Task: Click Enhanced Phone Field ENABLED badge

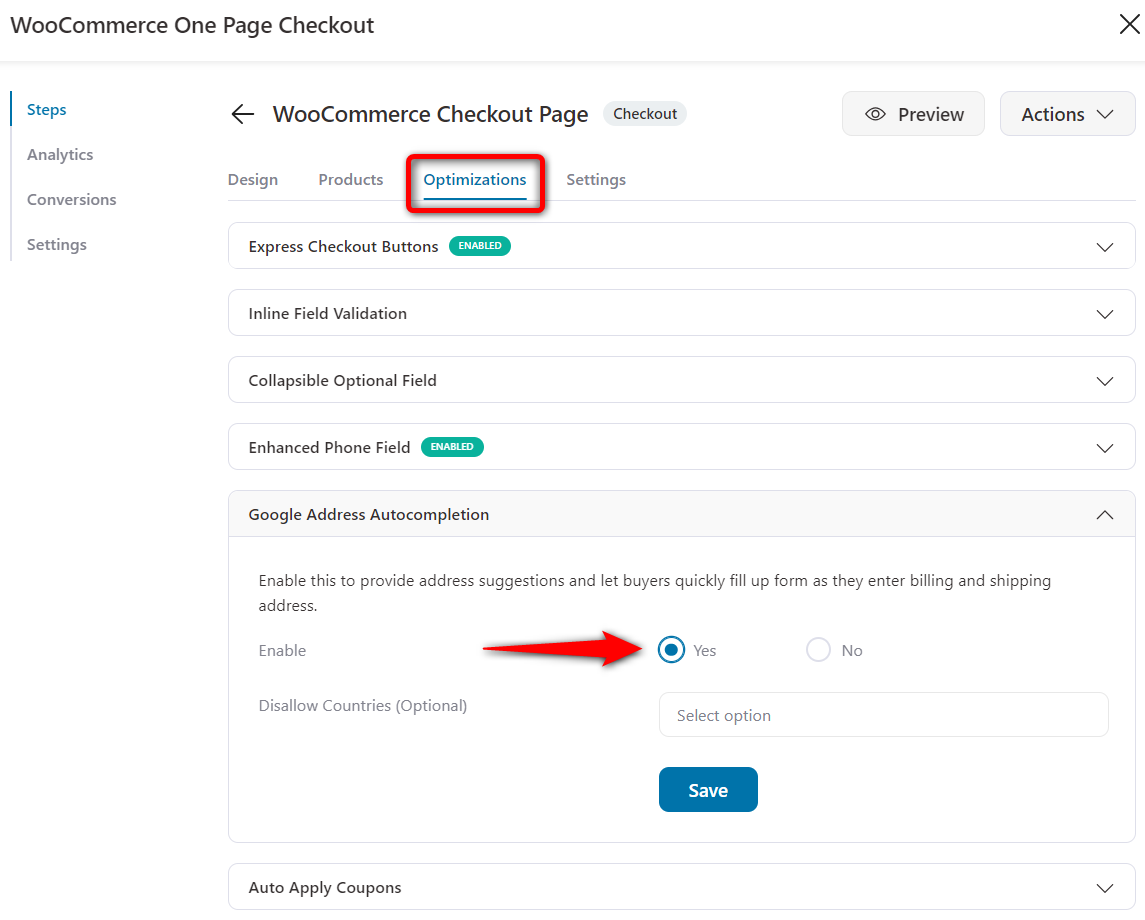Action: point(452,447)
